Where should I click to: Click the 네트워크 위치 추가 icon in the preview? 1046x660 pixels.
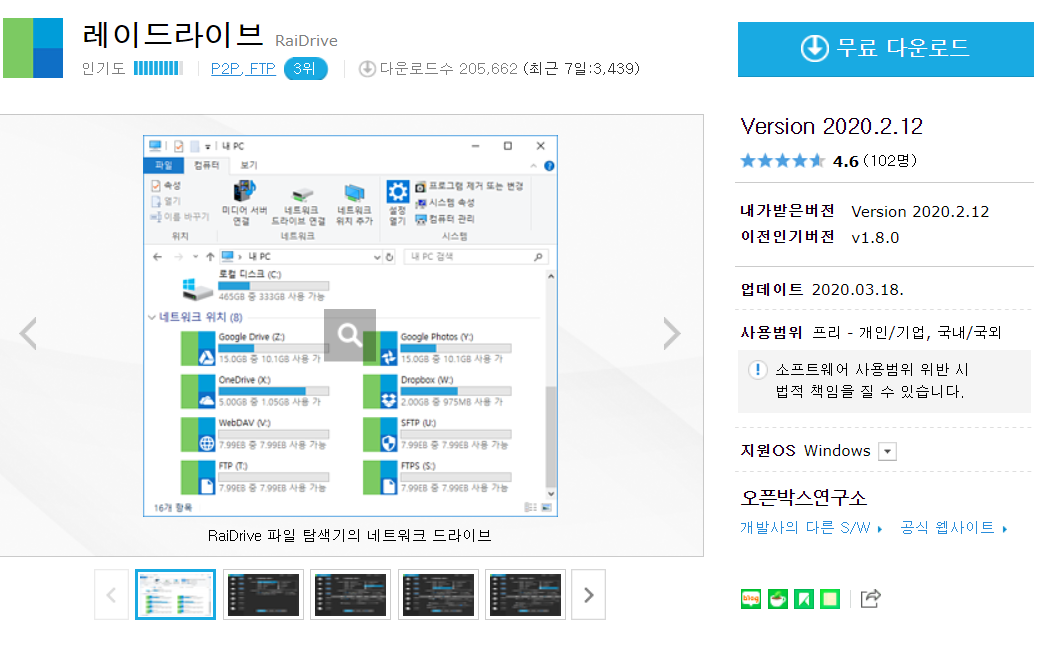[x=354, y=194]
